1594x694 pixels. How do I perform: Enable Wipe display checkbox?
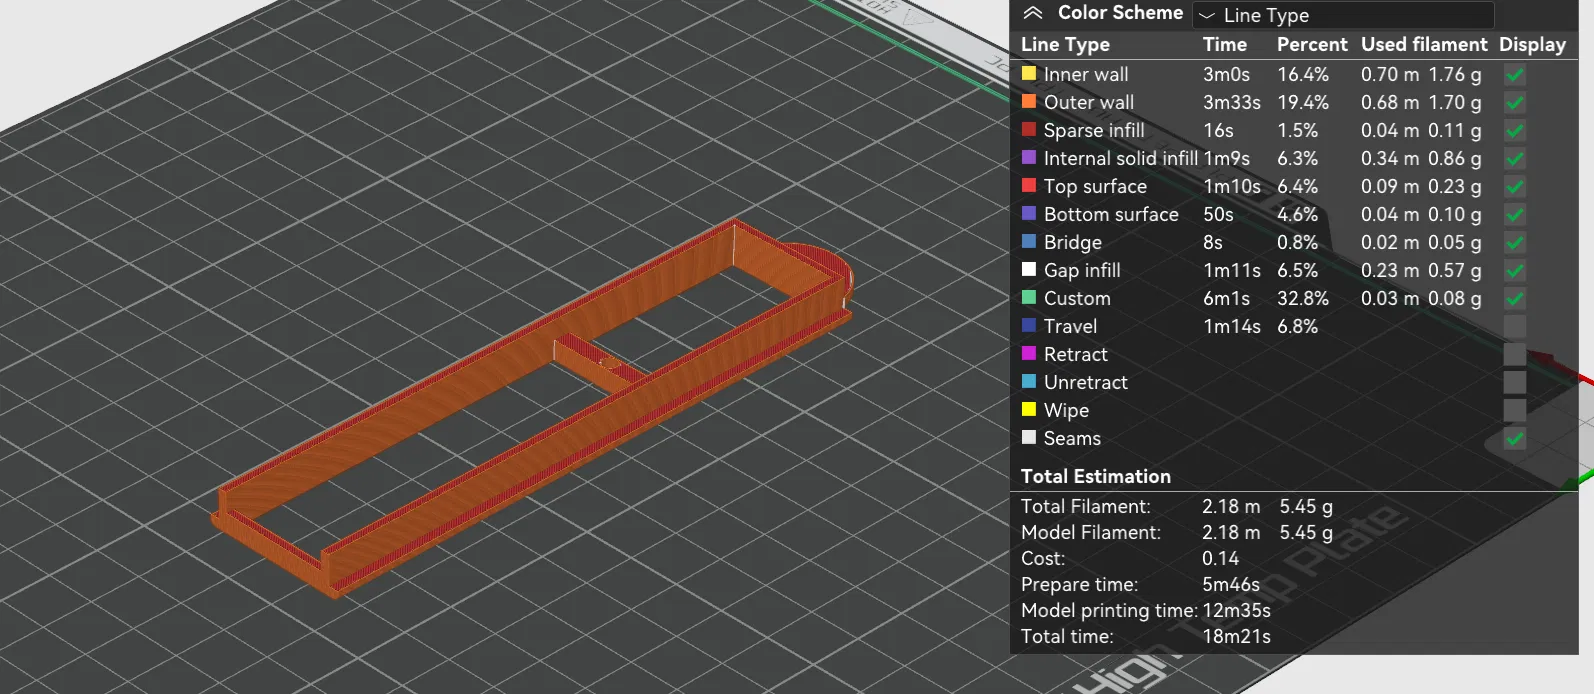tap(1515, 411)
